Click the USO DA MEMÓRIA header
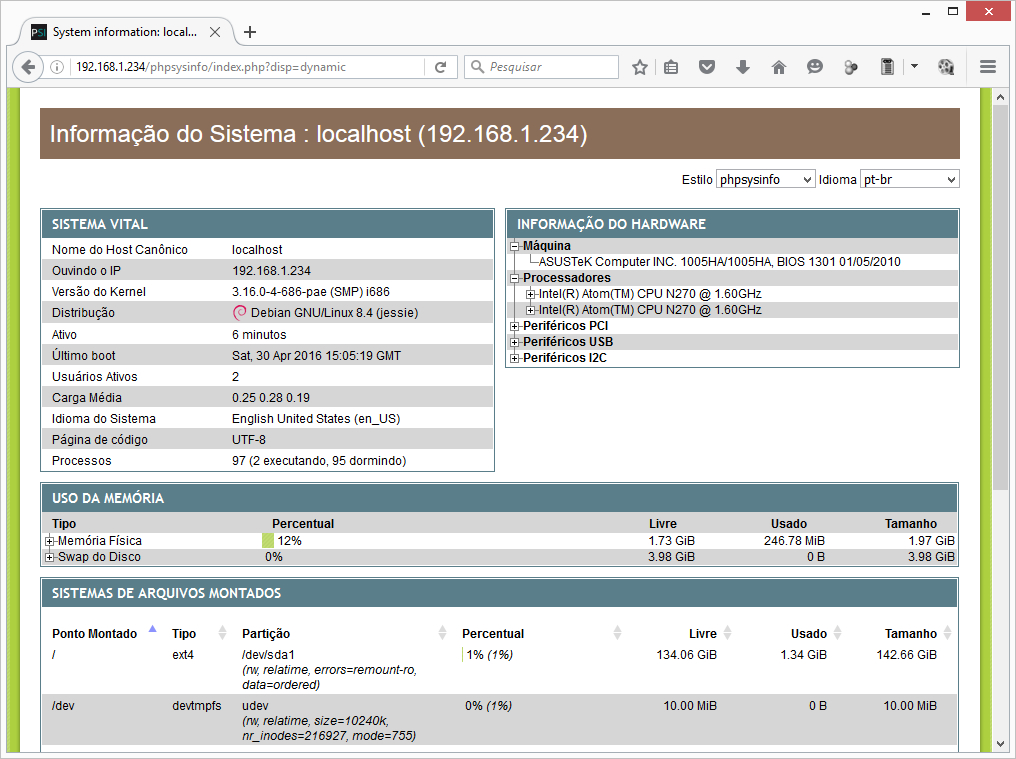The width and height of the screenshot is (1016, 759). 500,498
